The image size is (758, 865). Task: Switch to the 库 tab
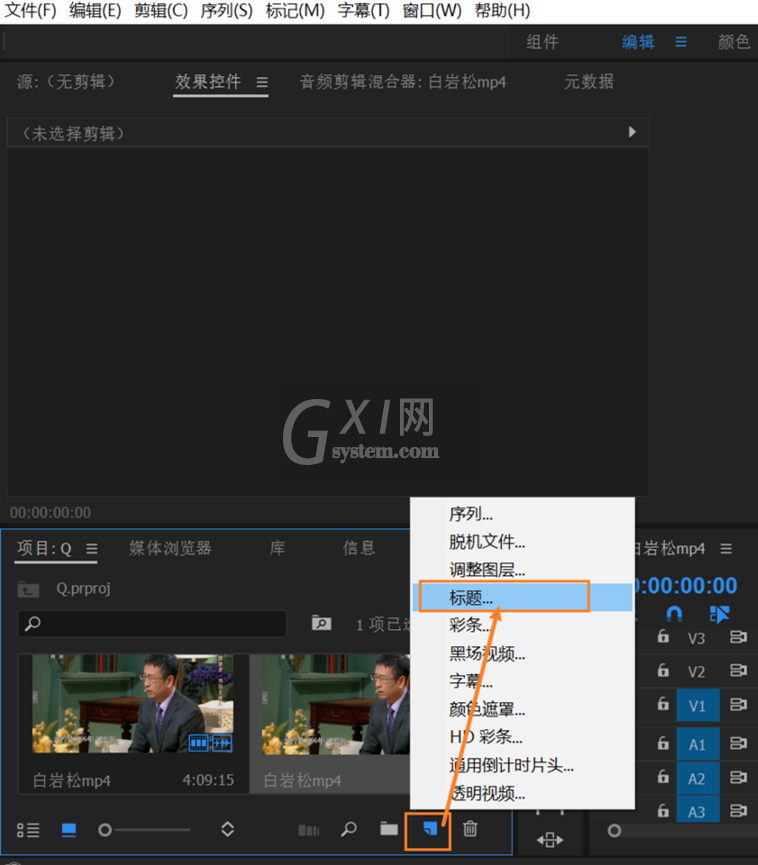point(277,548)
